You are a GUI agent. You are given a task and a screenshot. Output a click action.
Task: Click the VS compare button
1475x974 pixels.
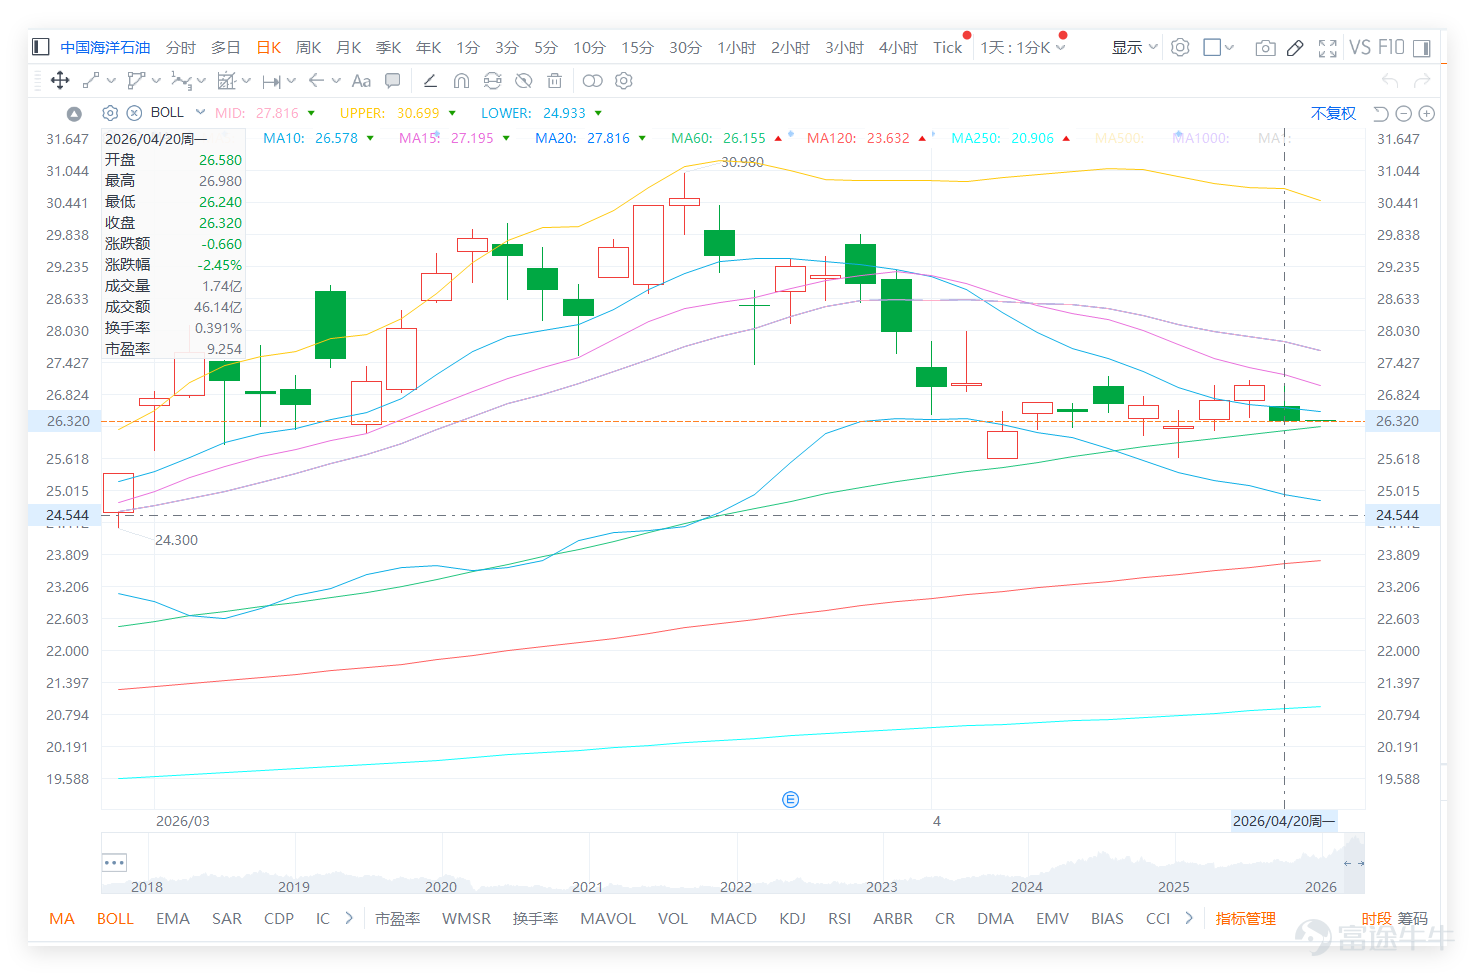[x=1360, y=47]
